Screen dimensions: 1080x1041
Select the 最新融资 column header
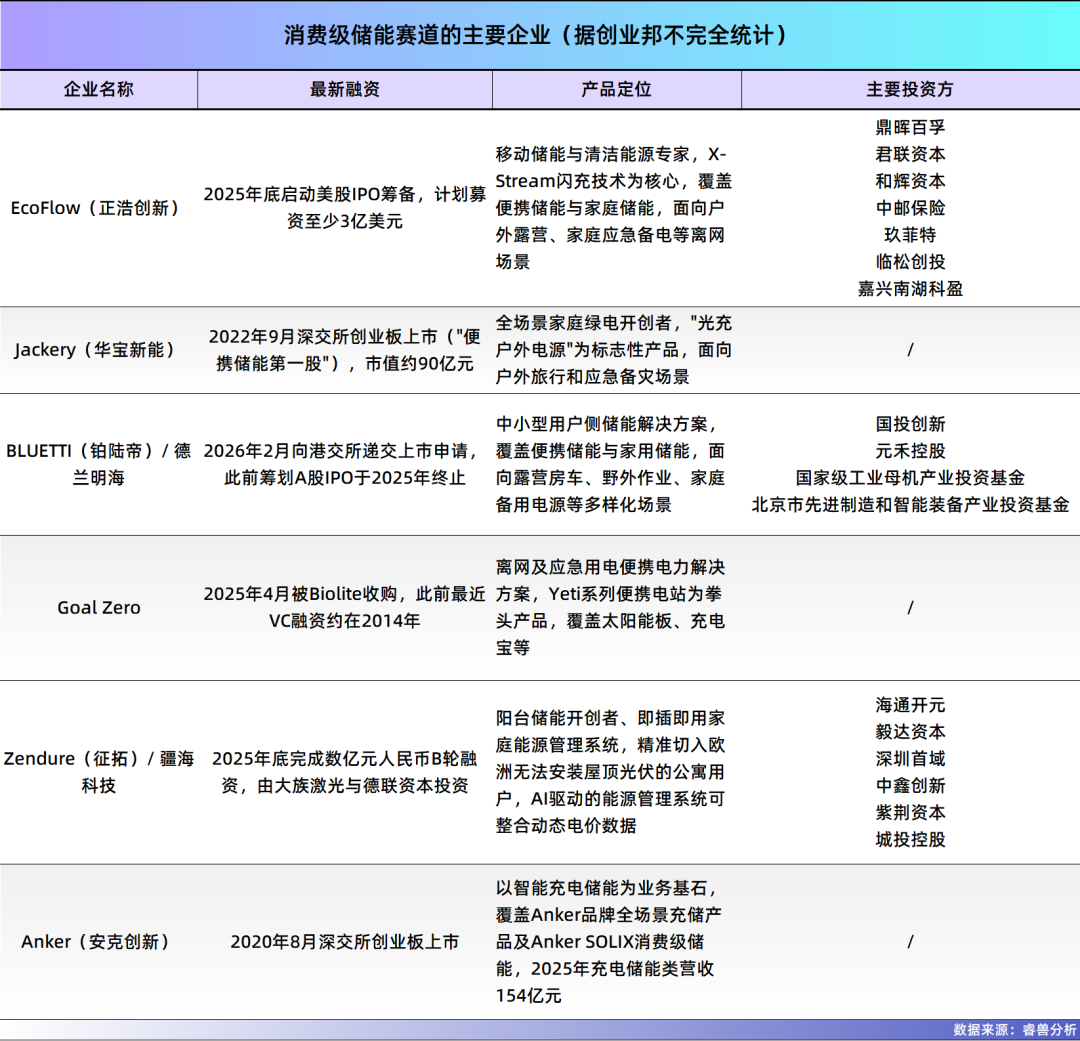coord(344,90)
